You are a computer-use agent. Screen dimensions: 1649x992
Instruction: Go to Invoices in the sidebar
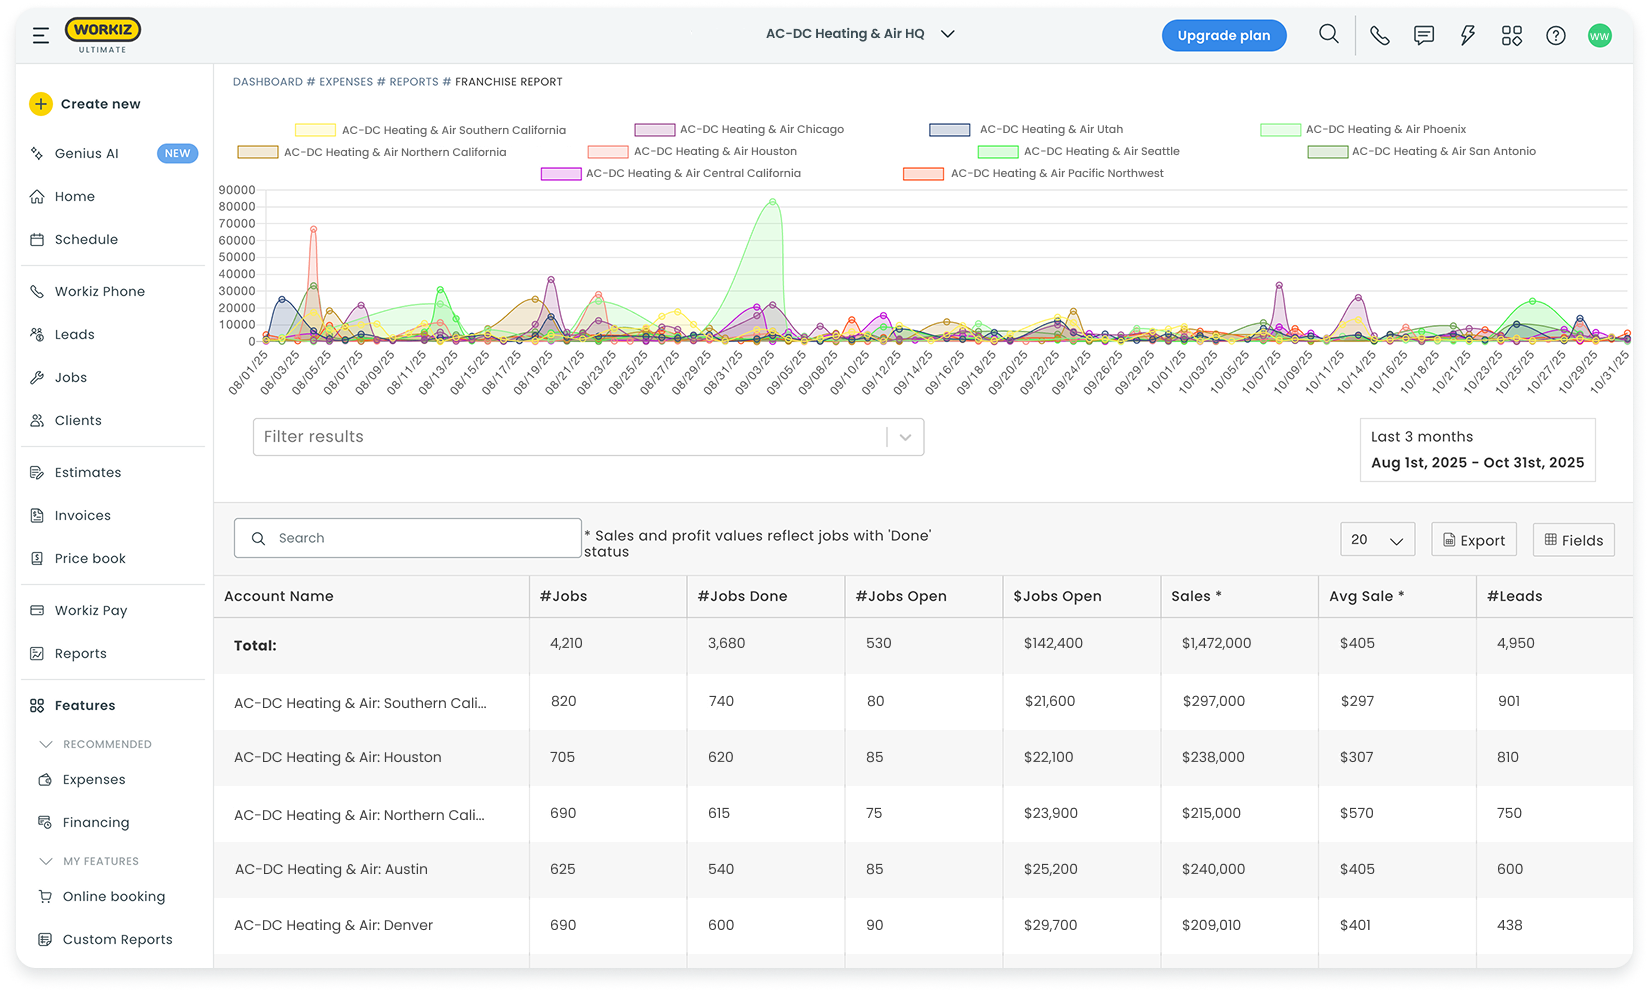pyautogui.click(x=83, y=516)
